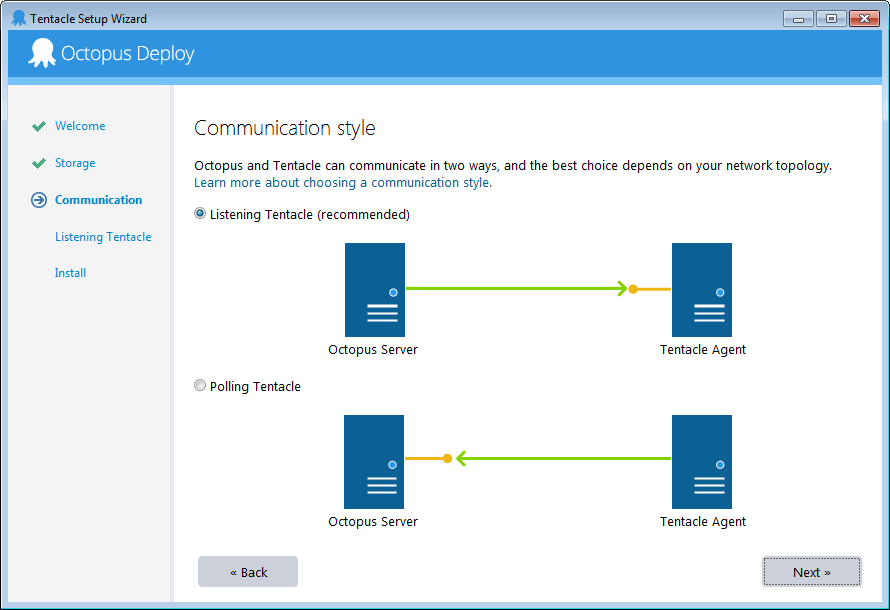
Task: Go to the Listening Tentacle step
Action: pyautogui.click(x=101, y=236)
